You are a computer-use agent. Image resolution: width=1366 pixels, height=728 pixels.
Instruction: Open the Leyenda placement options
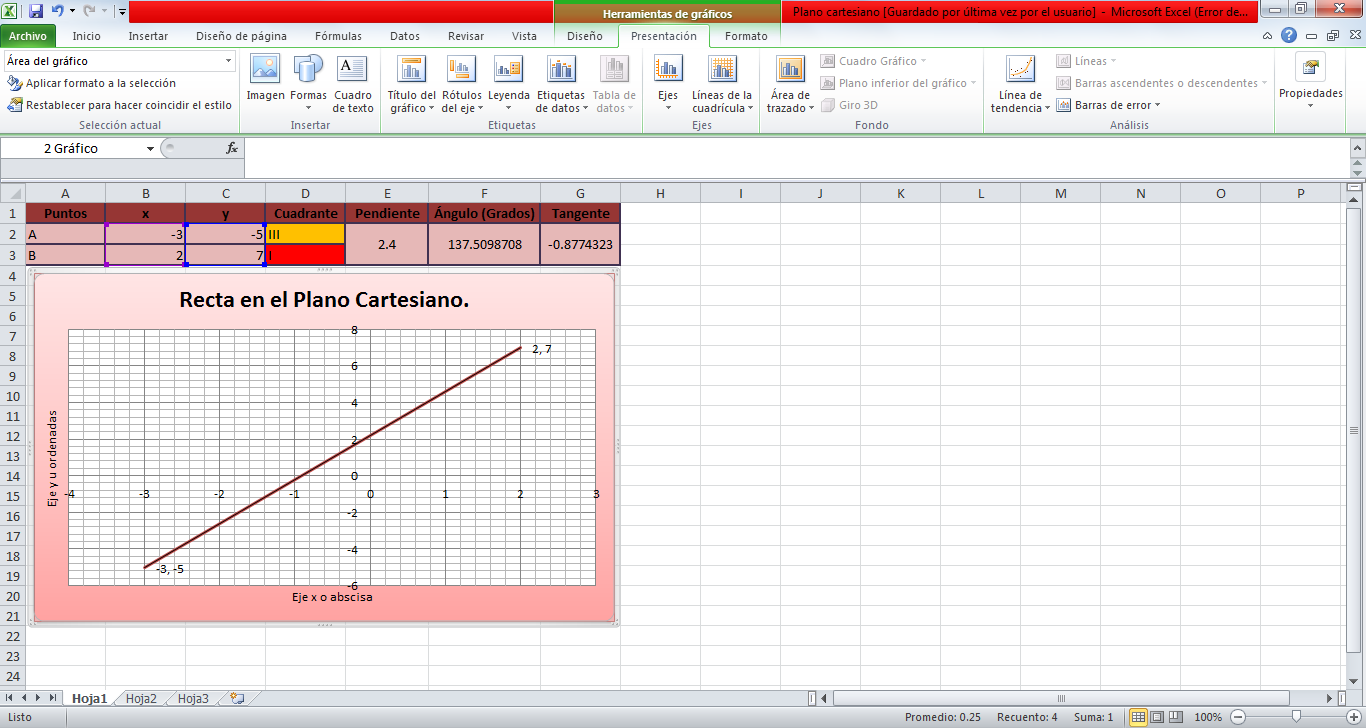point(508,84)
